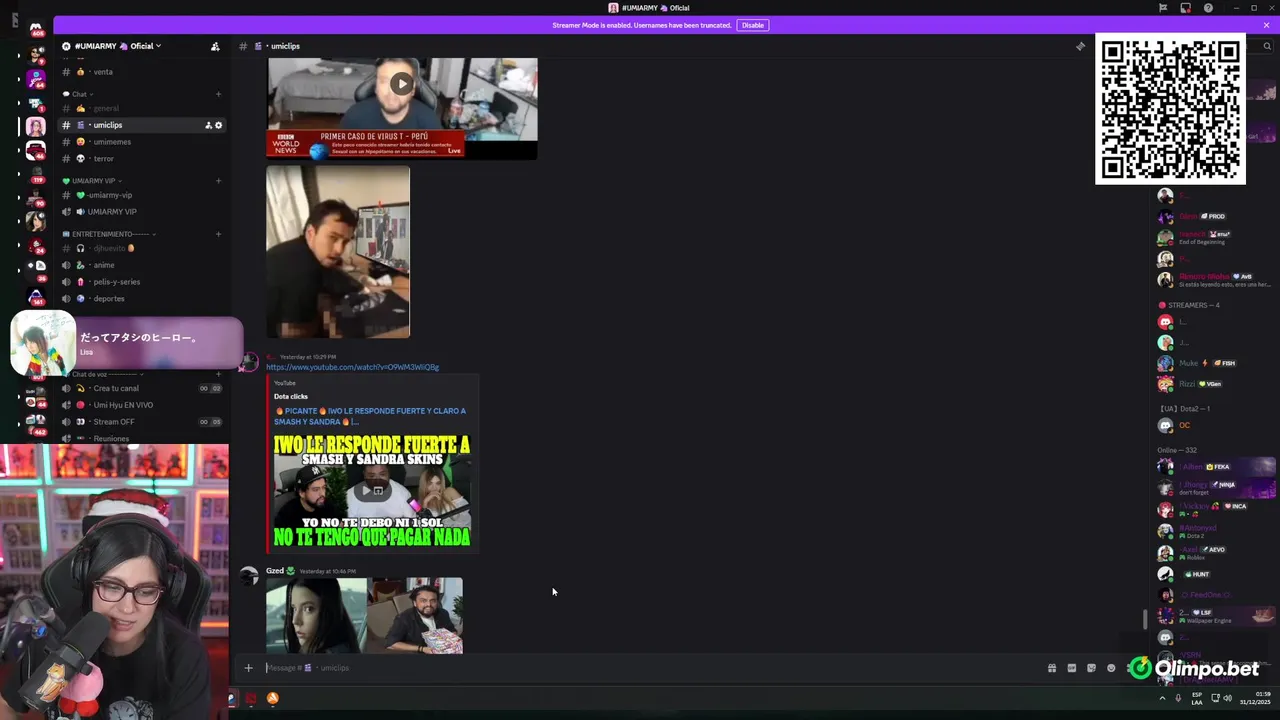
Task: Add a channel to ENTRETENIMIENTO category
Action: click(x=218, y=234)
